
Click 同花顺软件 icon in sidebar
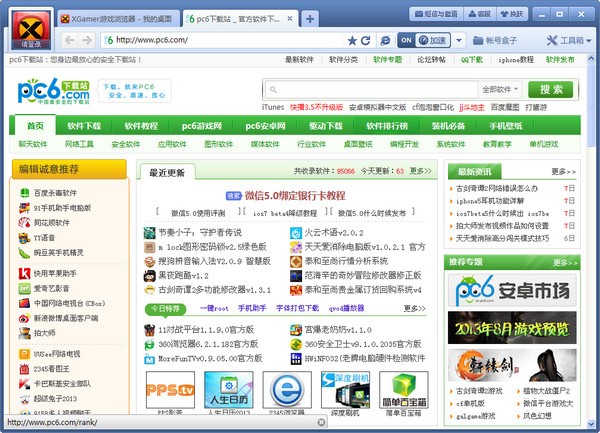tap(24, 223)
